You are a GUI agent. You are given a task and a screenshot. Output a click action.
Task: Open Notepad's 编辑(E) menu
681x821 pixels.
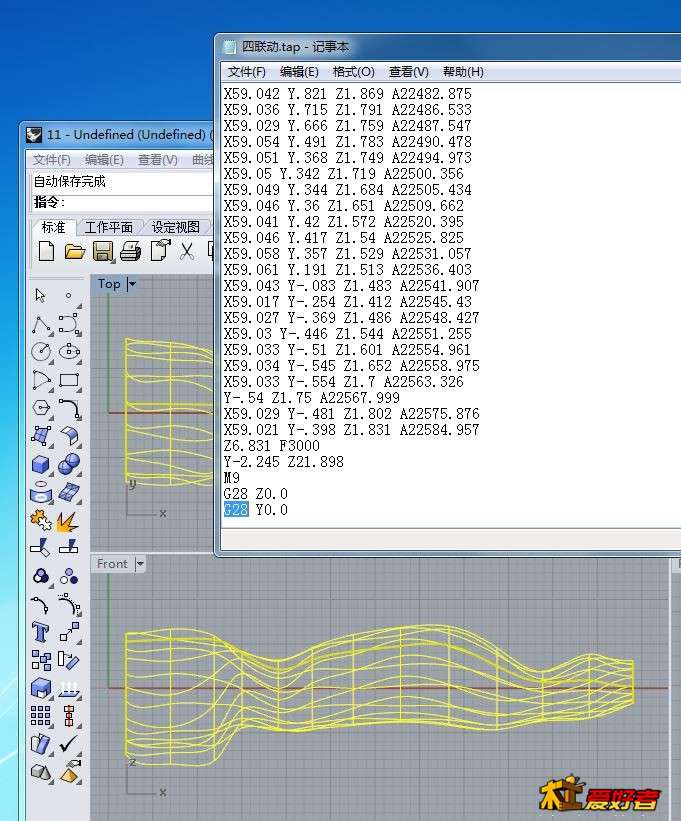[299, 72]
